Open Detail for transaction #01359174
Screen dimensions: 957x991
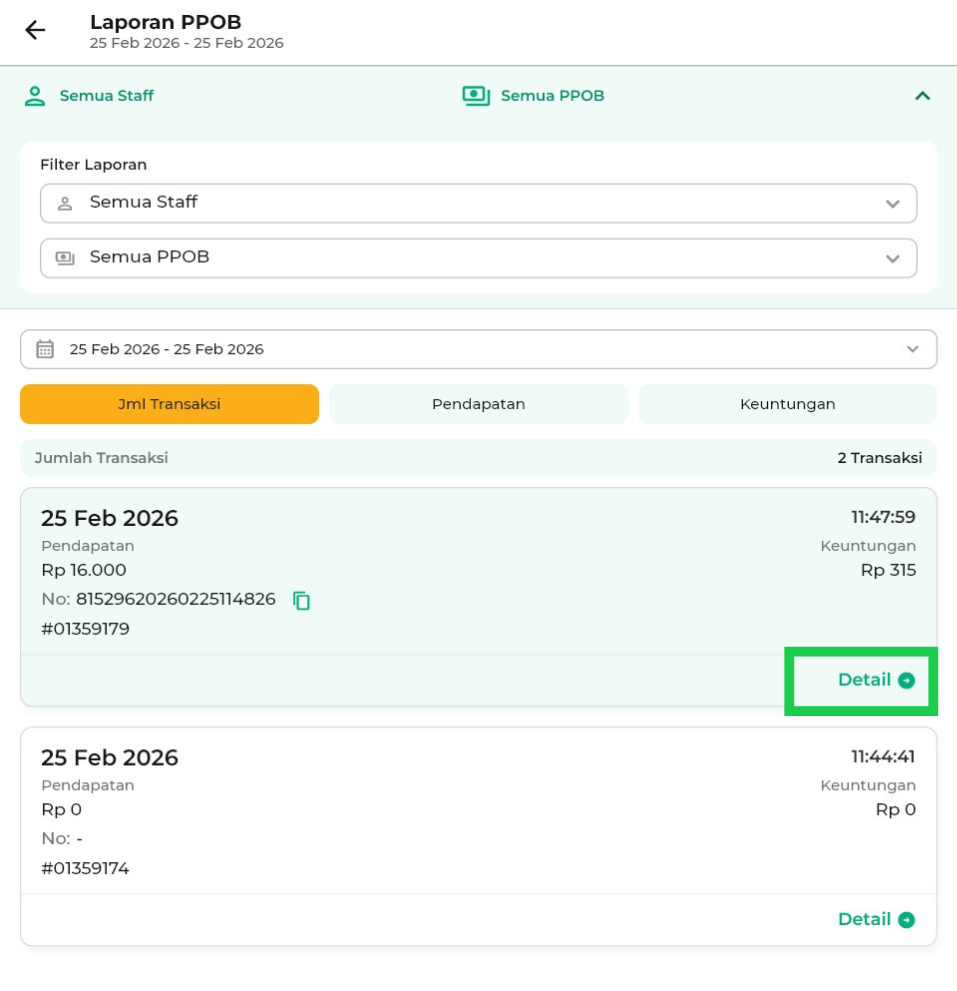pyautogui.click(x=864, y=919)
